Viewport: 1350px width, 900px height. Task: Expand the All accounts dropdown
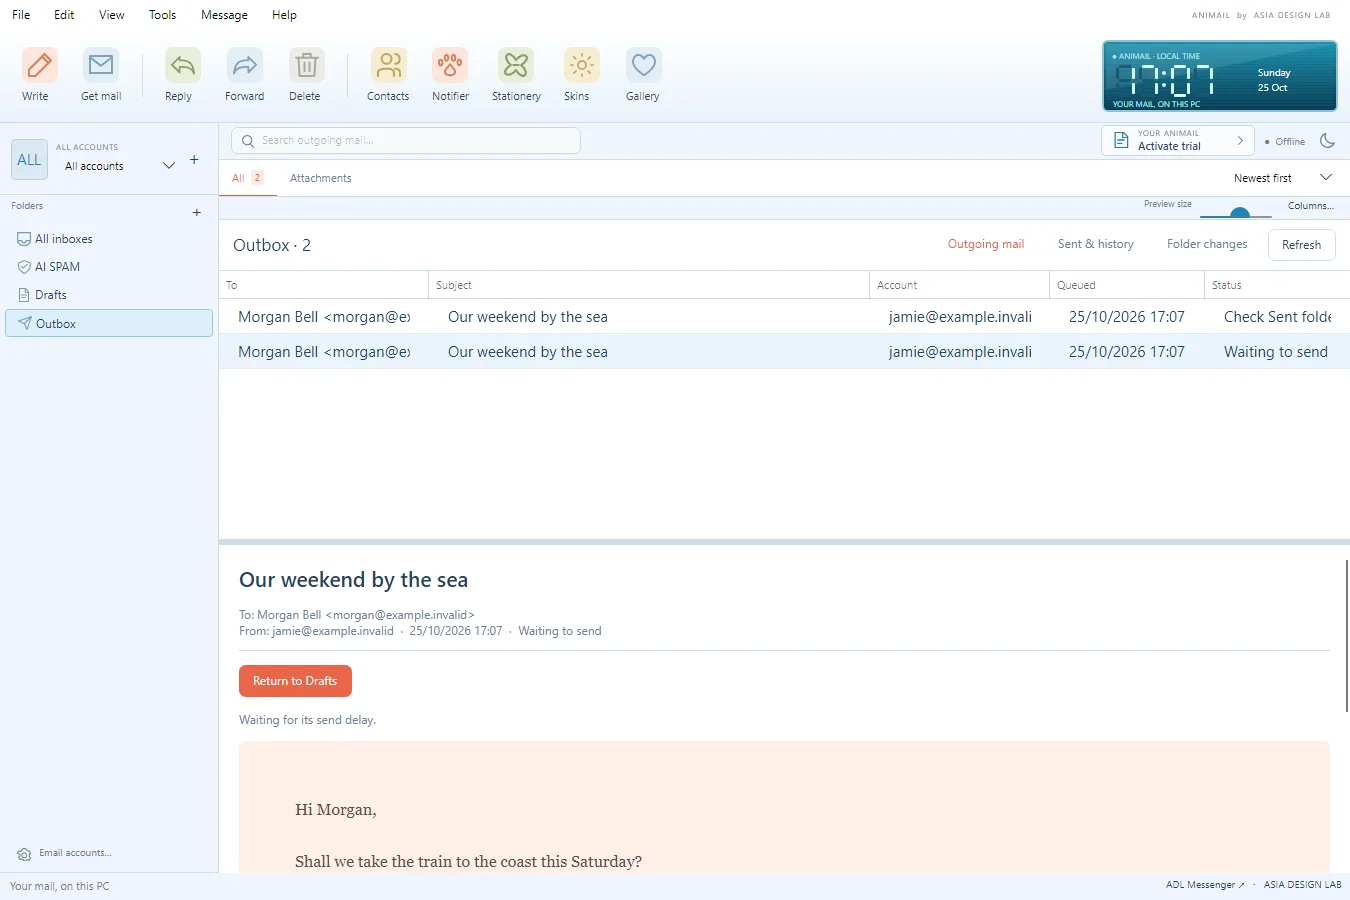(169, 165)
